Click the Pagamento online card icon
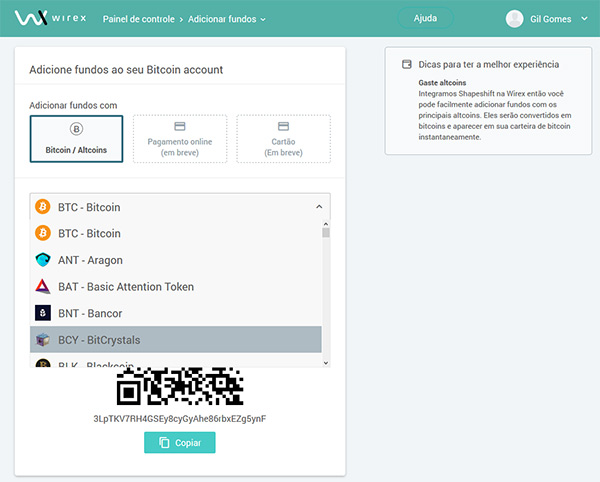600x482 pixels. tap(180, 126)
